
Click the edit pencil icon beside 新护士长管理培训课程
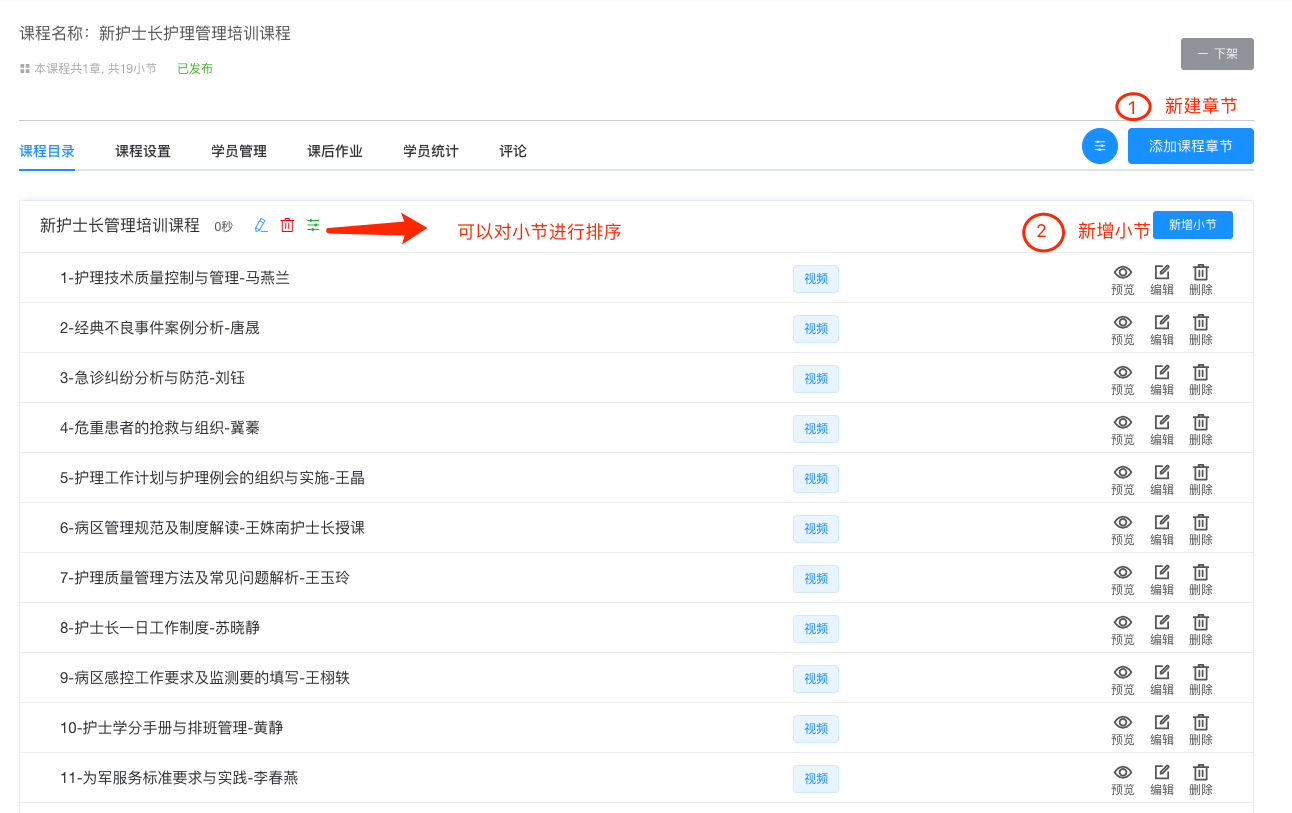tap(261, 225)
